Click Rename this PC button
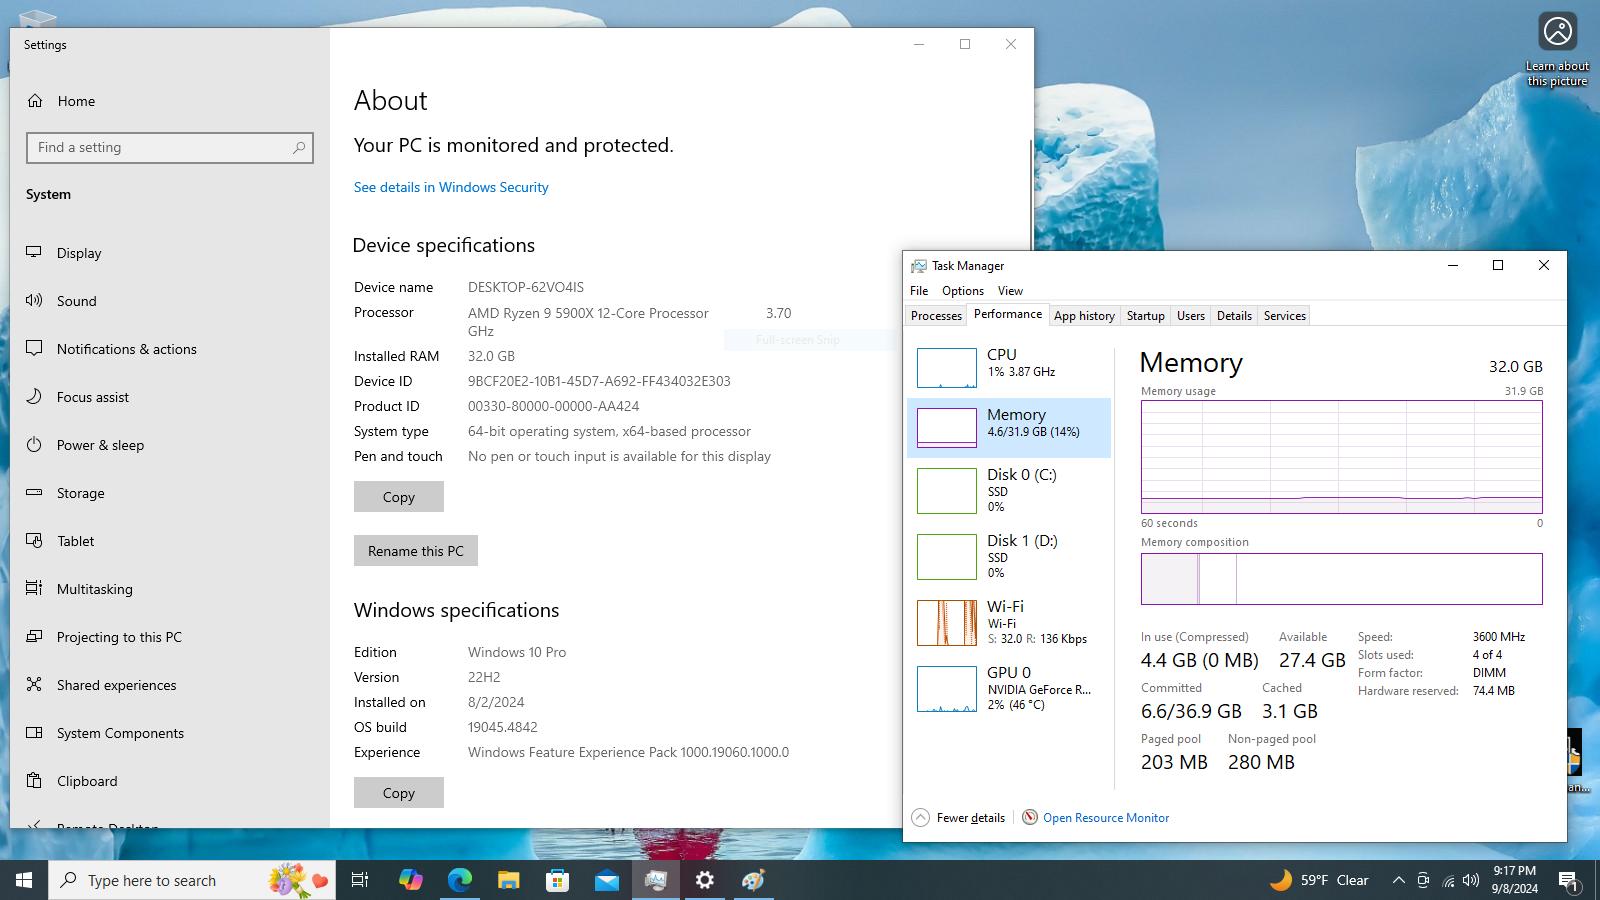The width and height of the screenshot is (1600, 900). tap(415, 551)
